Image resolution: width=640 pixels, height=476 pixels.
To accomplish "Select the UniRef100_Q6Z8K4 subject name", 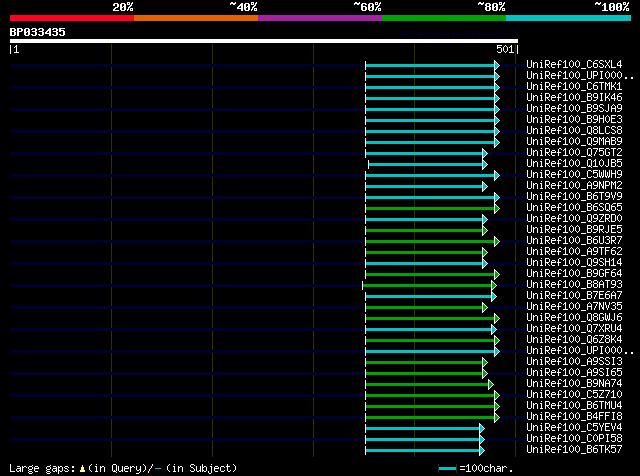I will click(x=574, y=340).
